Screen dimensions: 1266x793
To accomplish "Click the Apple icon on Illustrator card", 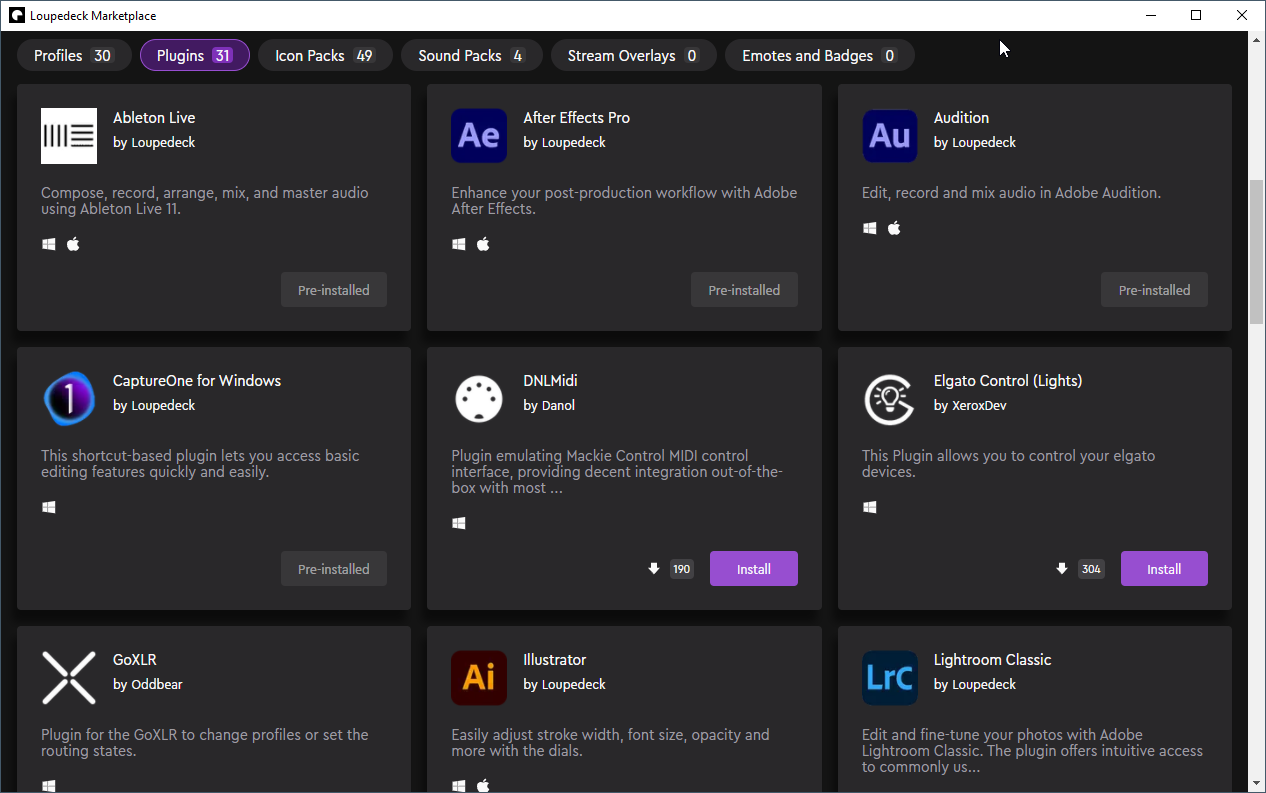I will coord(483,786).
